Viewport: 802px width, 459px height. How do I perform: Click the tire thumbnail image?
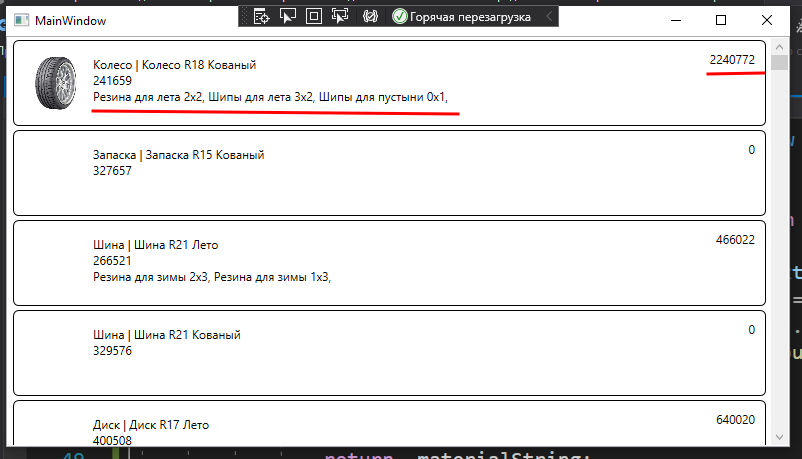pyautogui.click(x=53, y=82)
